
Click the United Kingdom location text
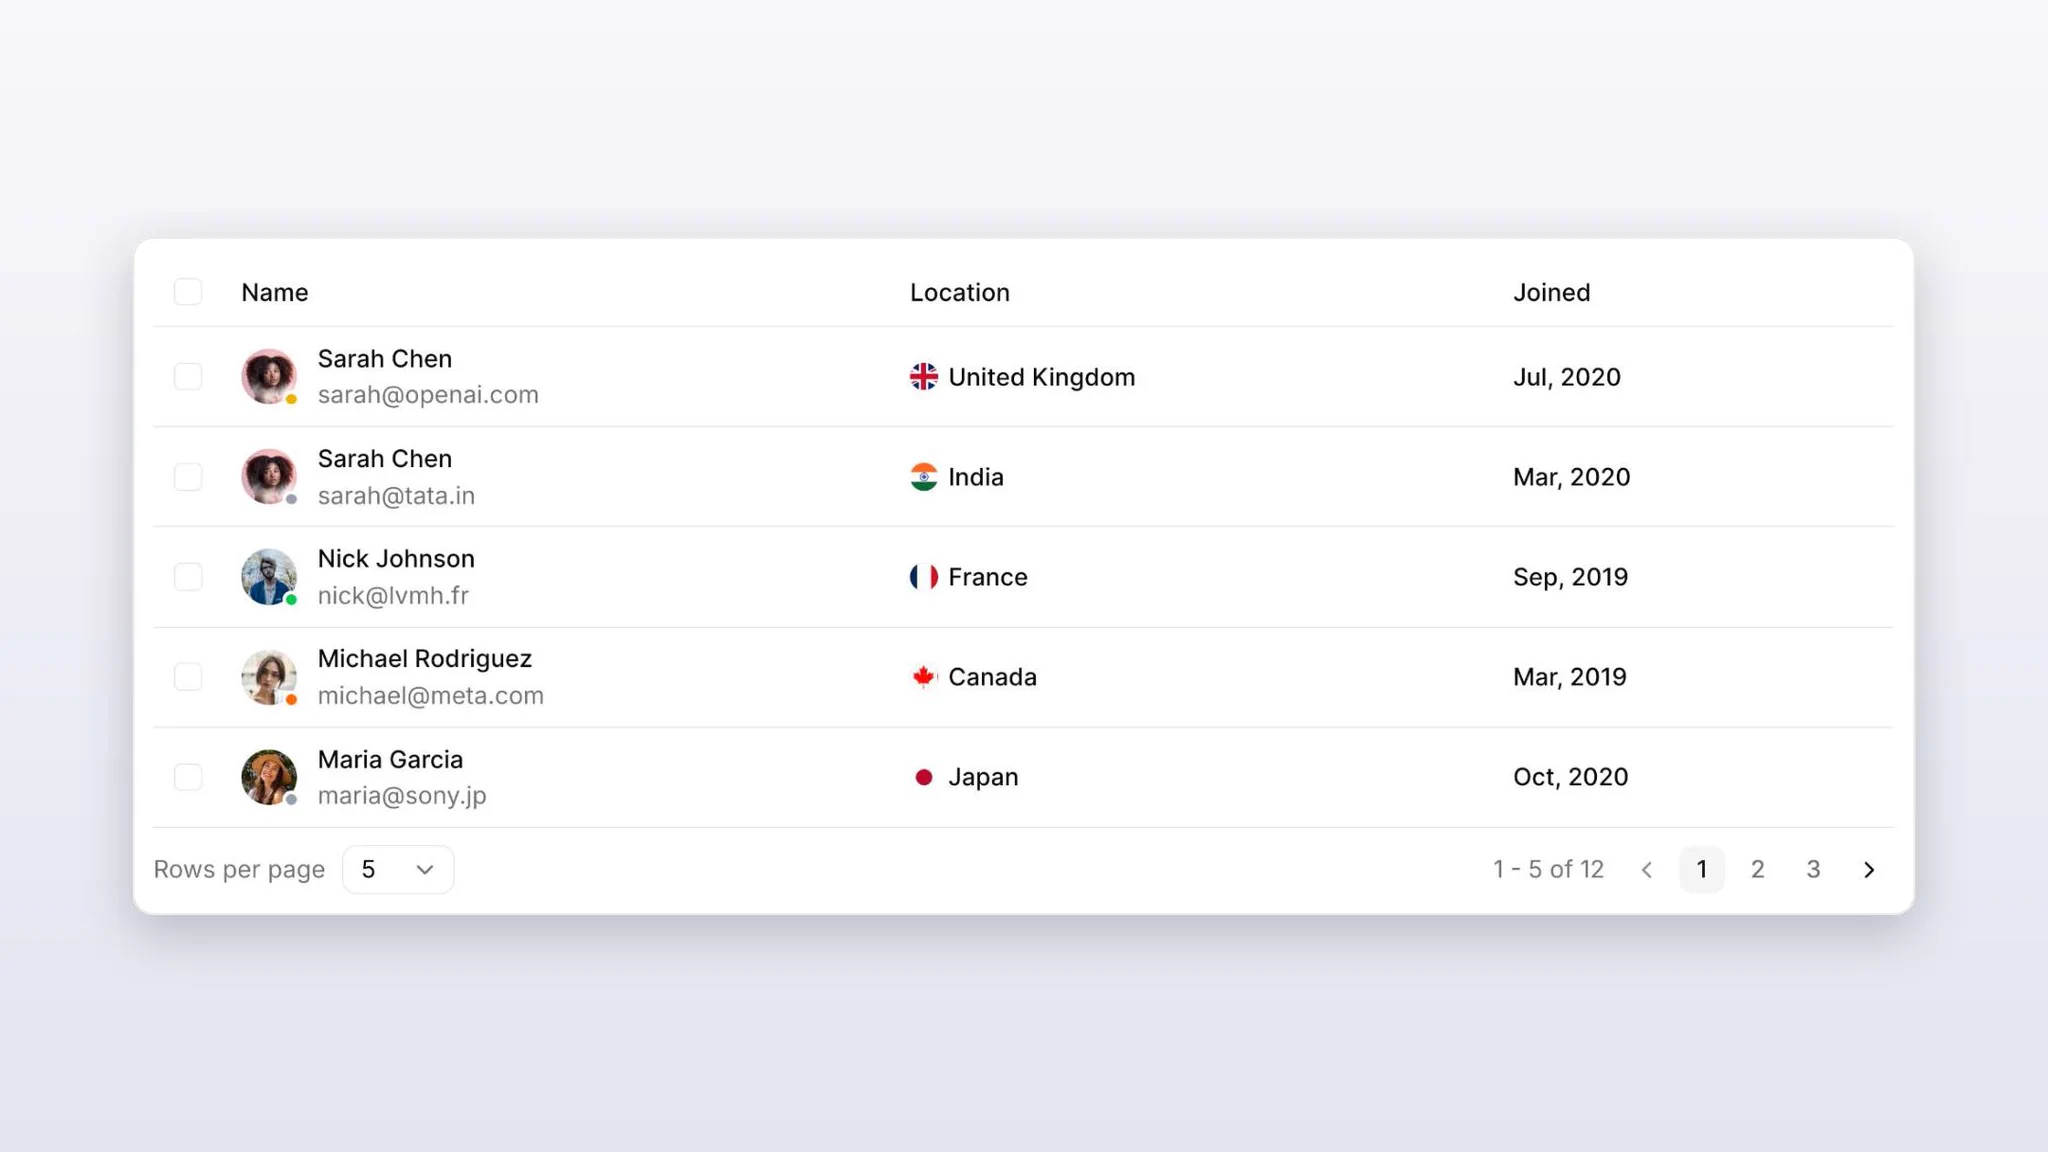click(1042, 378)
